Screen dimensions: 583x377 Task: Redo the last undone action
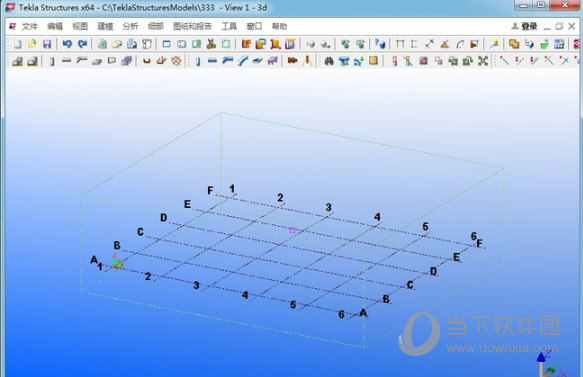click(x=82, y=44)
